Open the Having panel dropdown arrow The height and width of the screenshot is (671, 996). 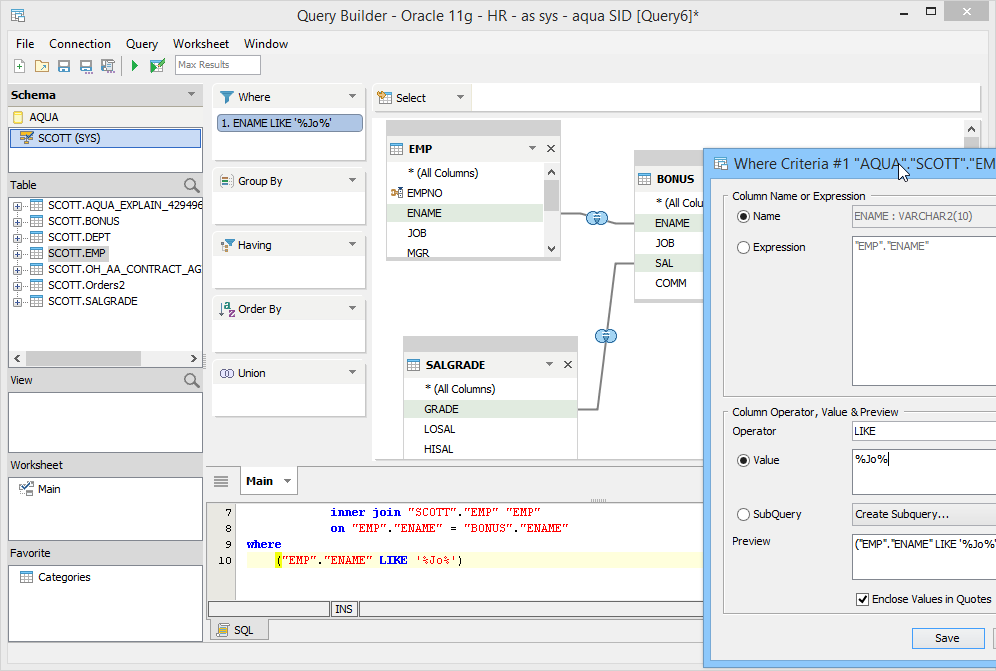coord(353,245)
